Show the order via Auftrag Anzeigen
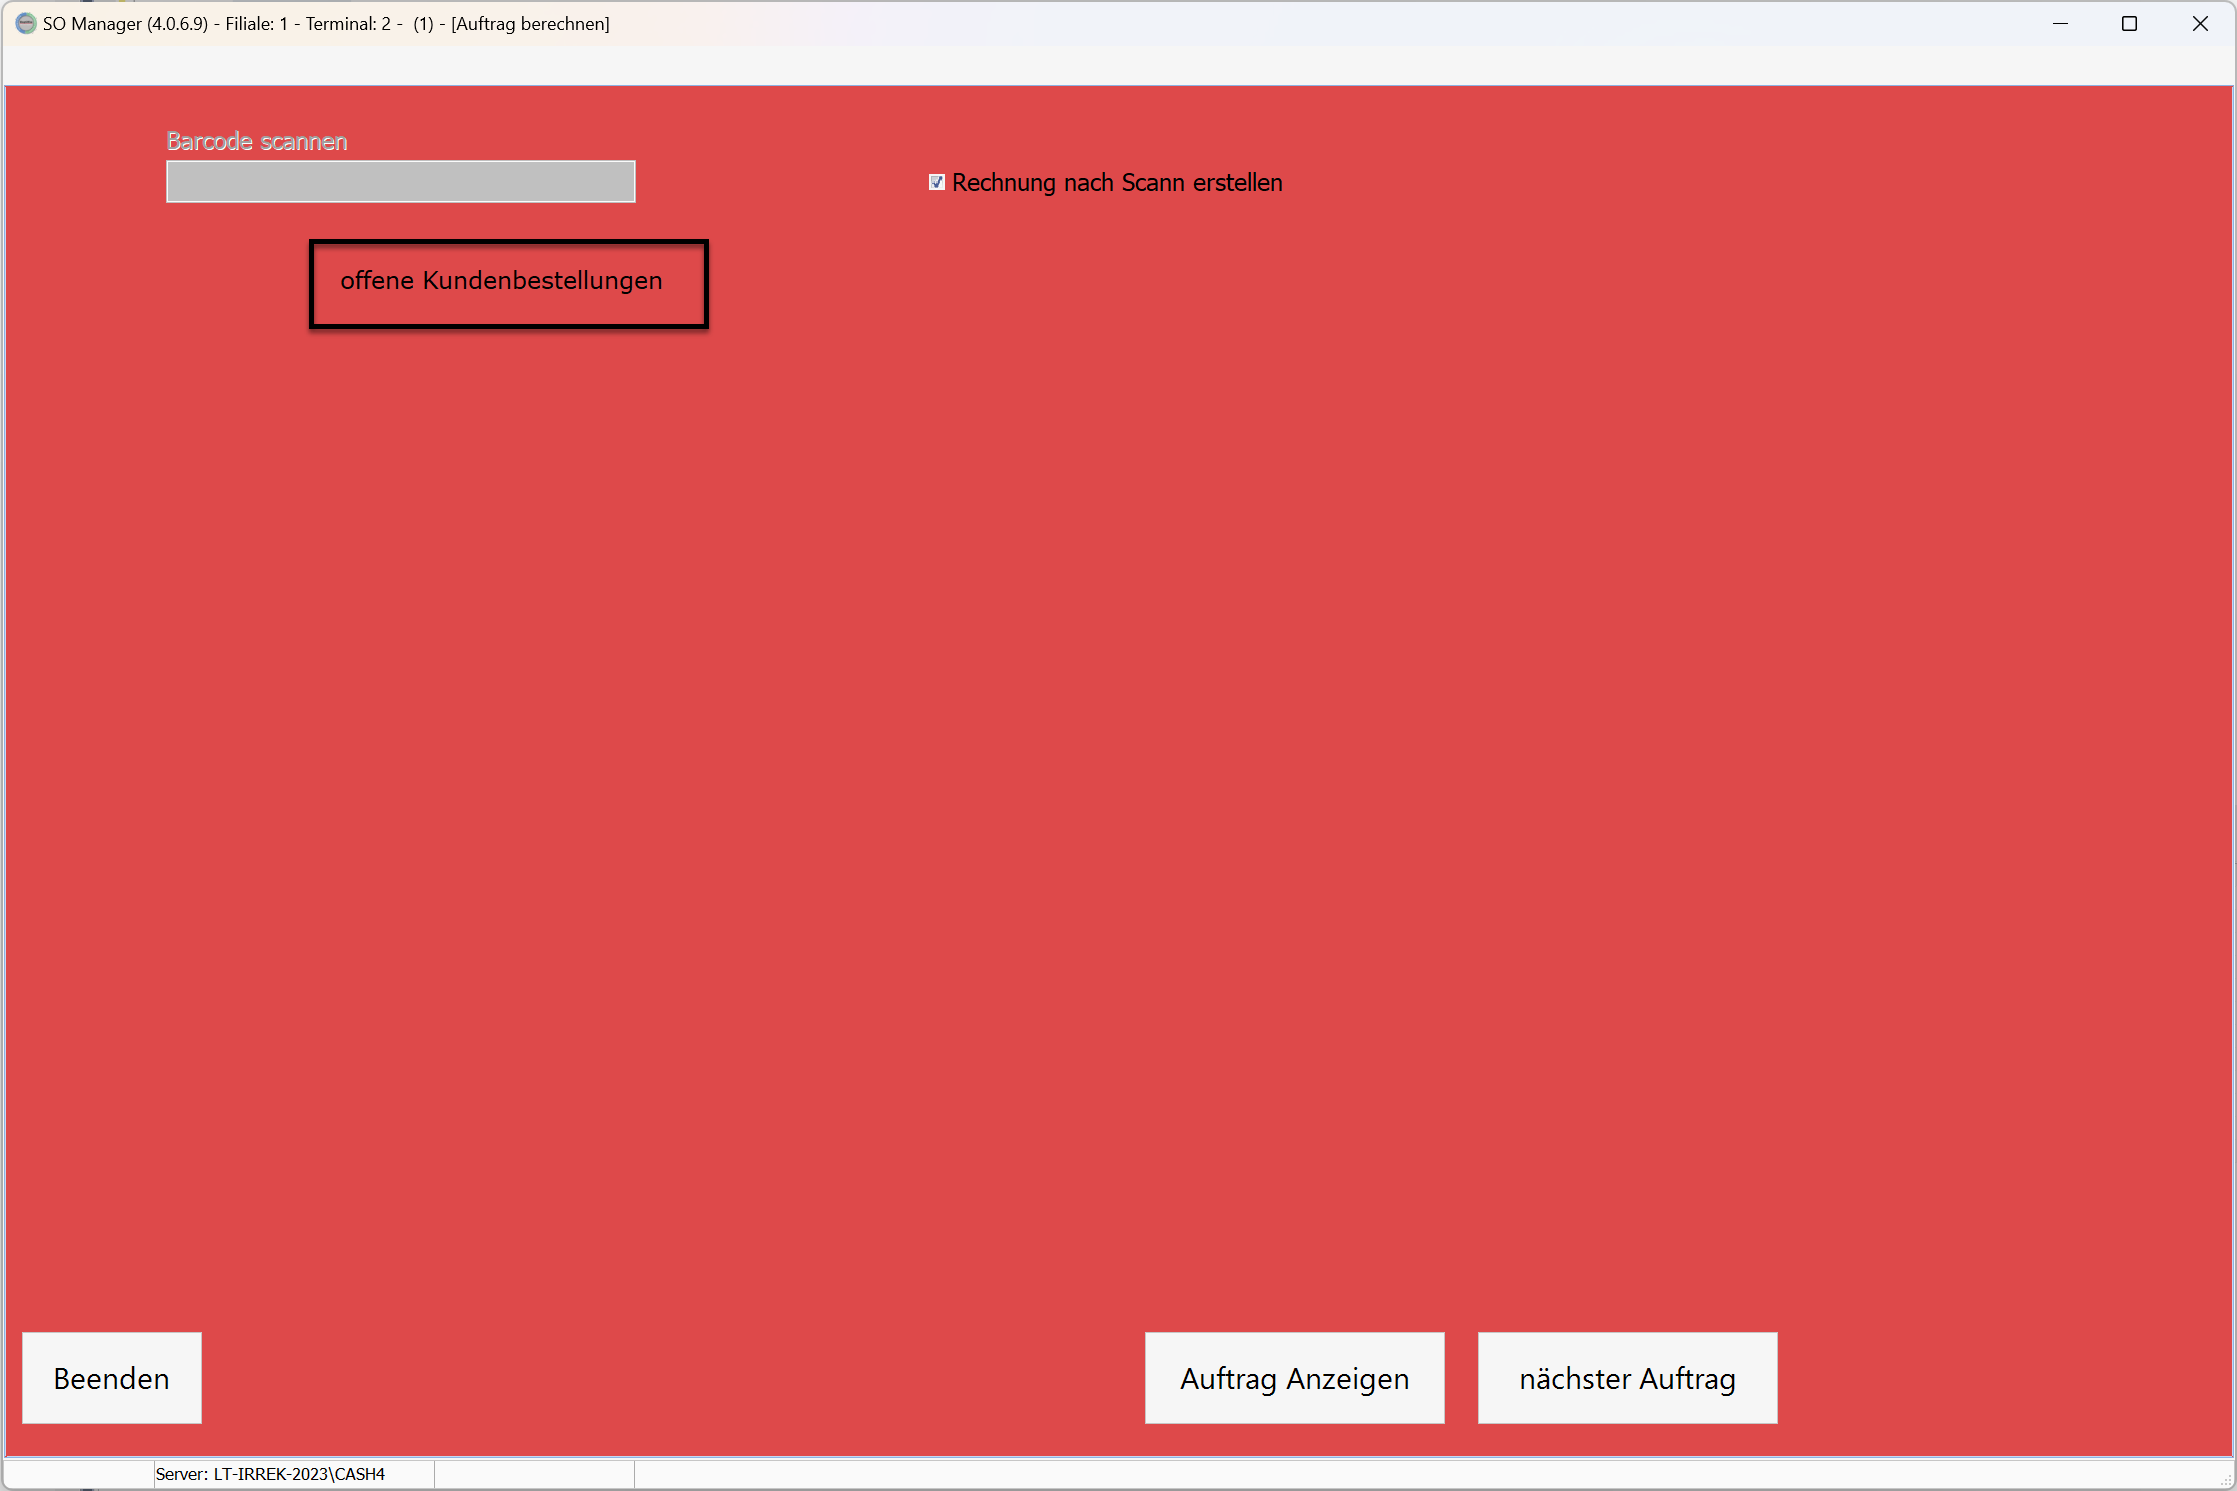Viewport: 2237px width, 1491px height. pos(1294,1377)
